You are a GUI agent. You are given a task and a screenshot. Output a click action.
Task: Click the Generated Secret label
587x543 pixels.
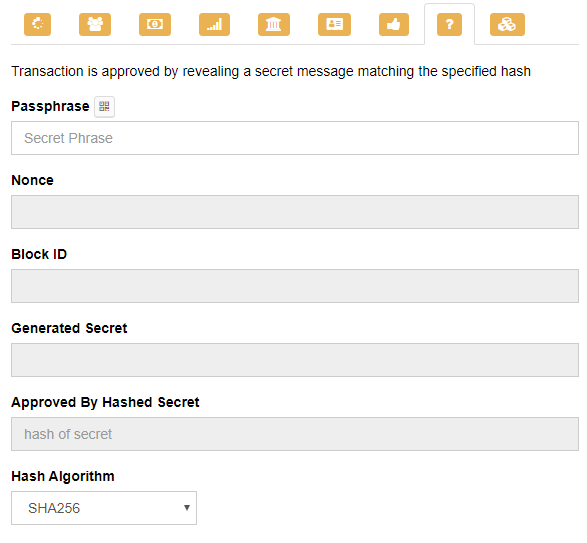coord(69,328)
